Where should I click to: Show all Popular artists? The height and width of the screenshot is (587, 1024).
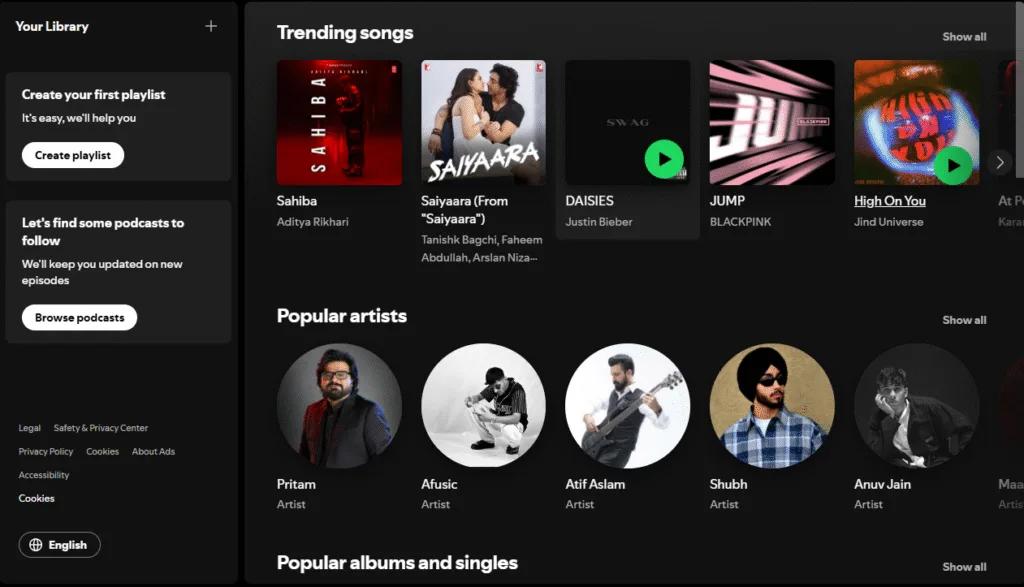point(964,320)
